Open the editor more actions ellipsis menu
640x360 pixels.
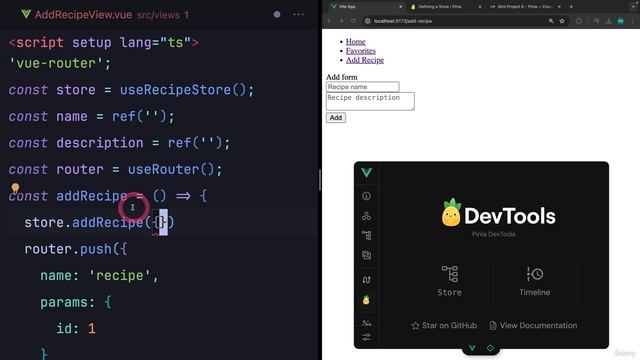click(x=298, y=14)
